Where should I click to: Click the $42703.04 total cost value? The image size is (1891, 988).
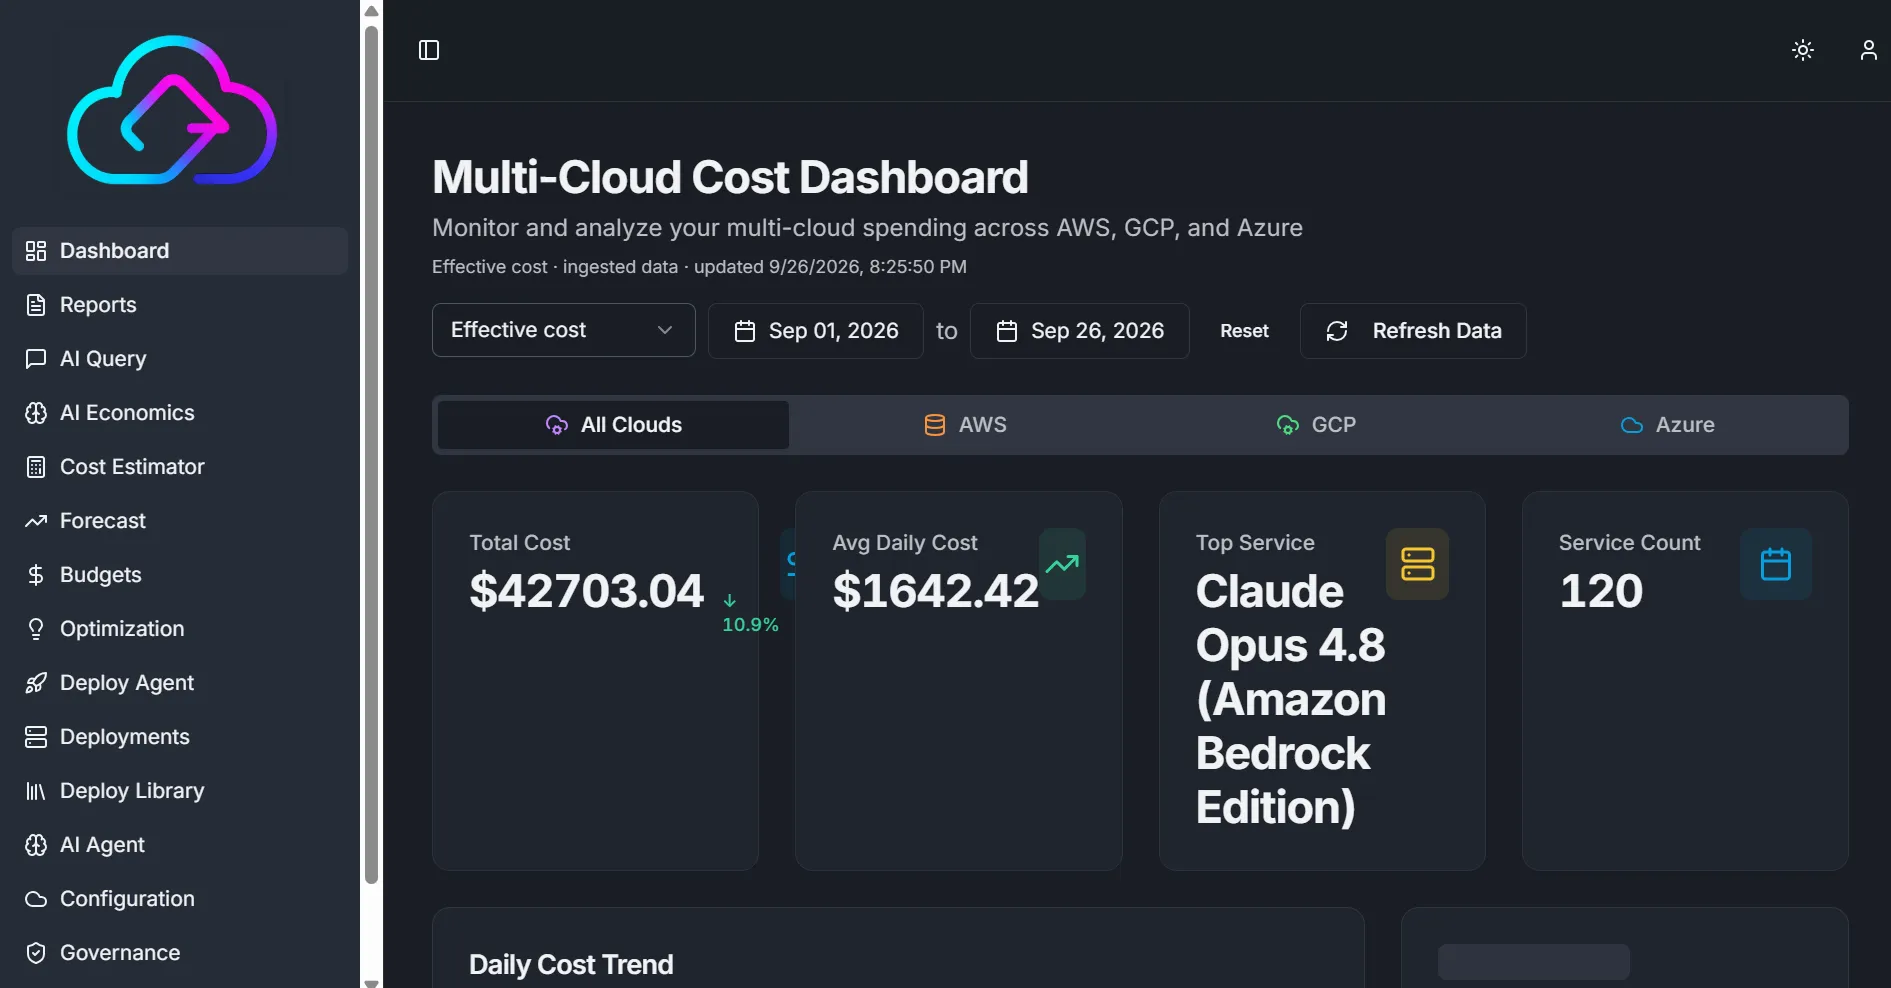(587, 591)
